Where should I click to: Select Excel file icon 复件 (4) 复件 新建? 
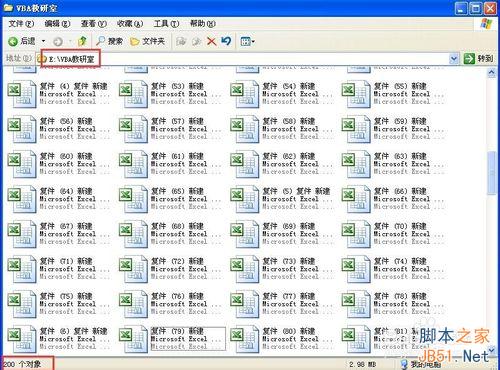[x=22, y=94]
